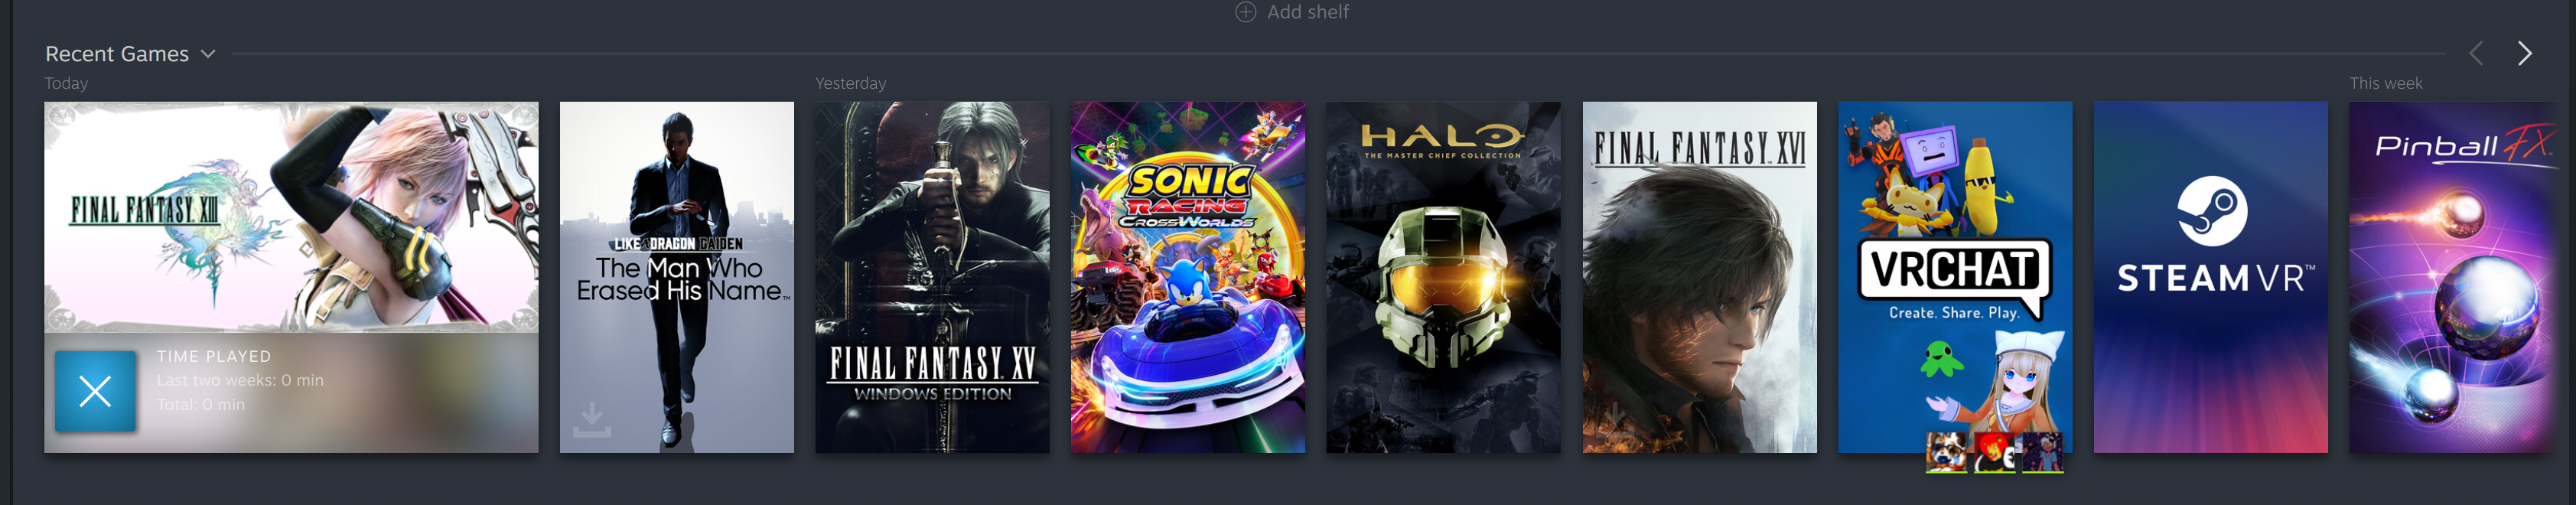Click the Recent Games shelf title
The image size is (2576, 505).
click(117, 54)
